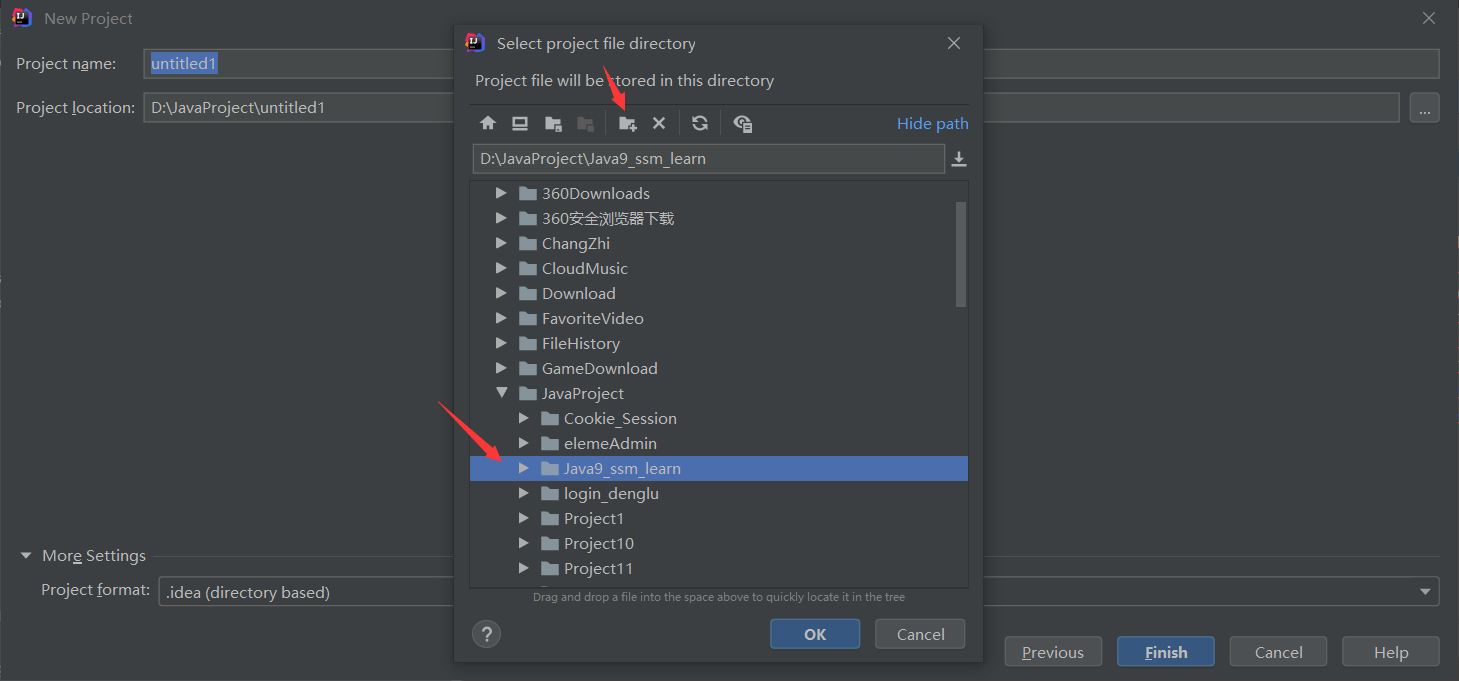Select the CloudMusic folder name
The image size is (1459, 681).
pos(585,268)
